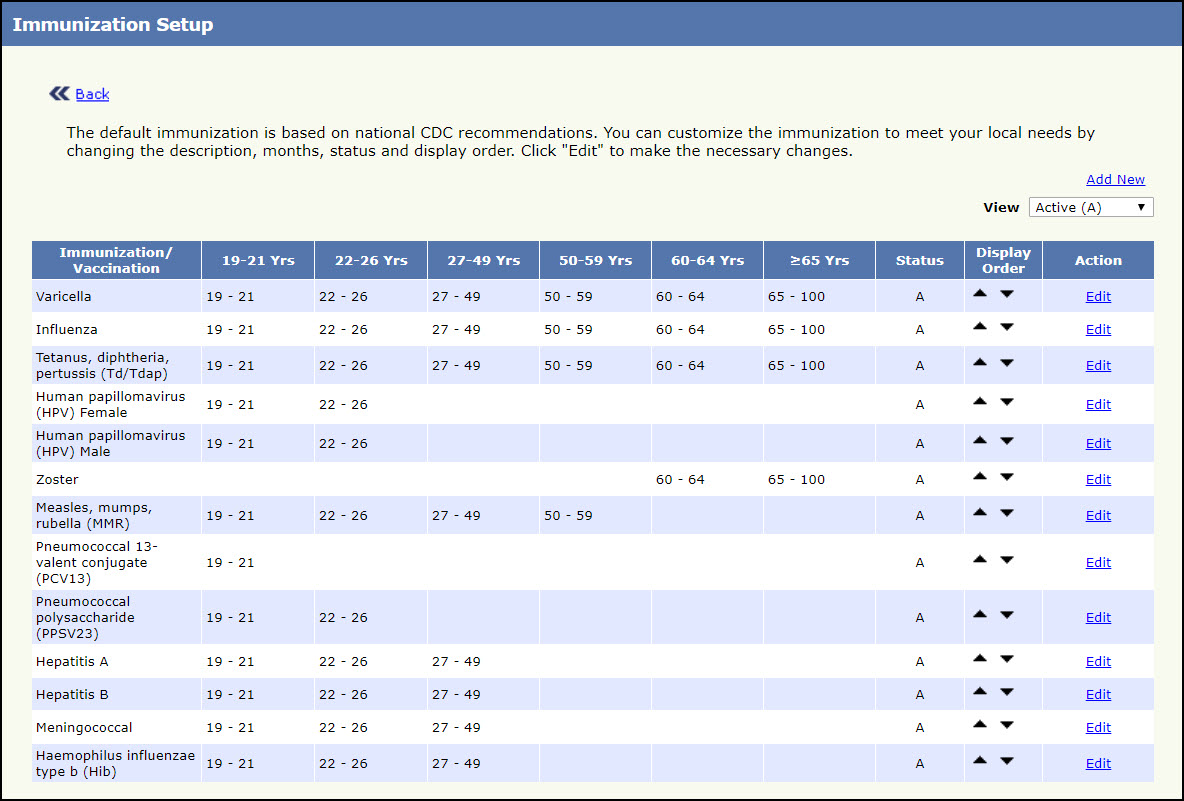The width and height of the screenshot is (1184, 801).
Task: Move PCV13 row up in order
Action: click(980, 560)
